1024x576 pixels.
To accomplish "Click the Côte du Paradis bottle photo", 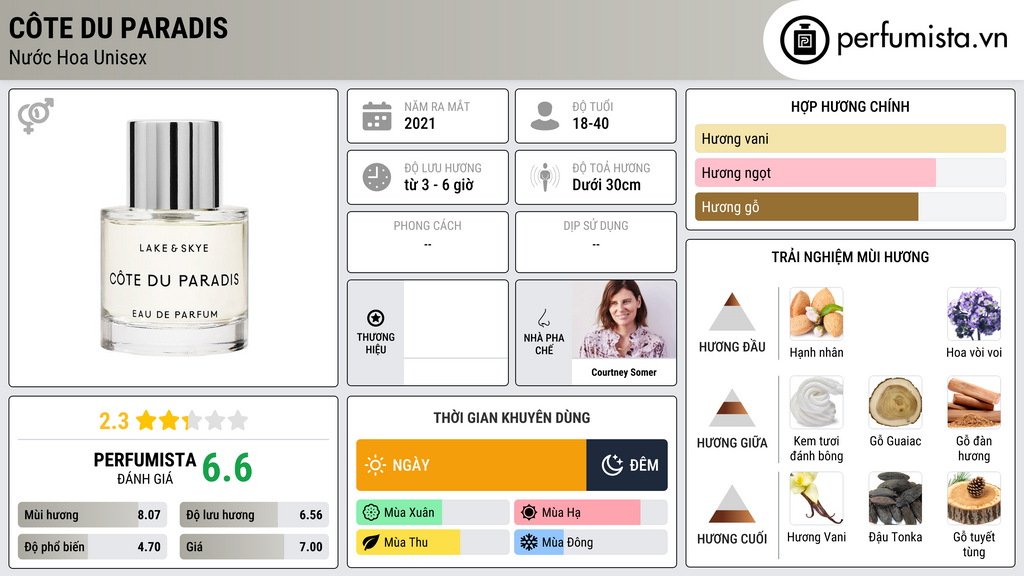I will click(174, 237).
